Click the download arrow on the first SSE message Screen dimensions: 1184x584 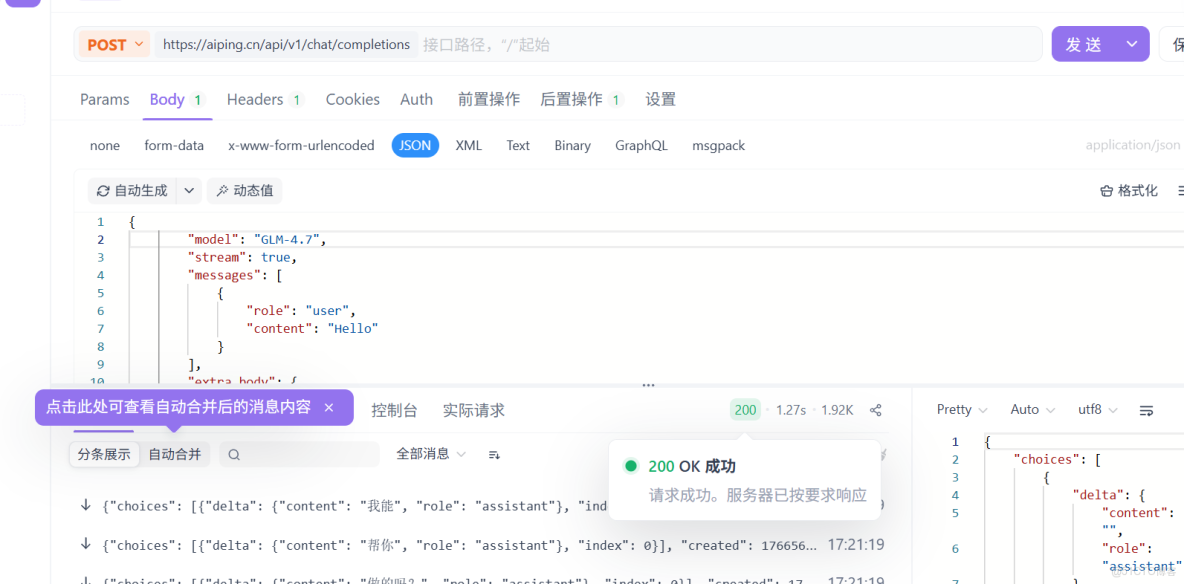coord(85,505)
